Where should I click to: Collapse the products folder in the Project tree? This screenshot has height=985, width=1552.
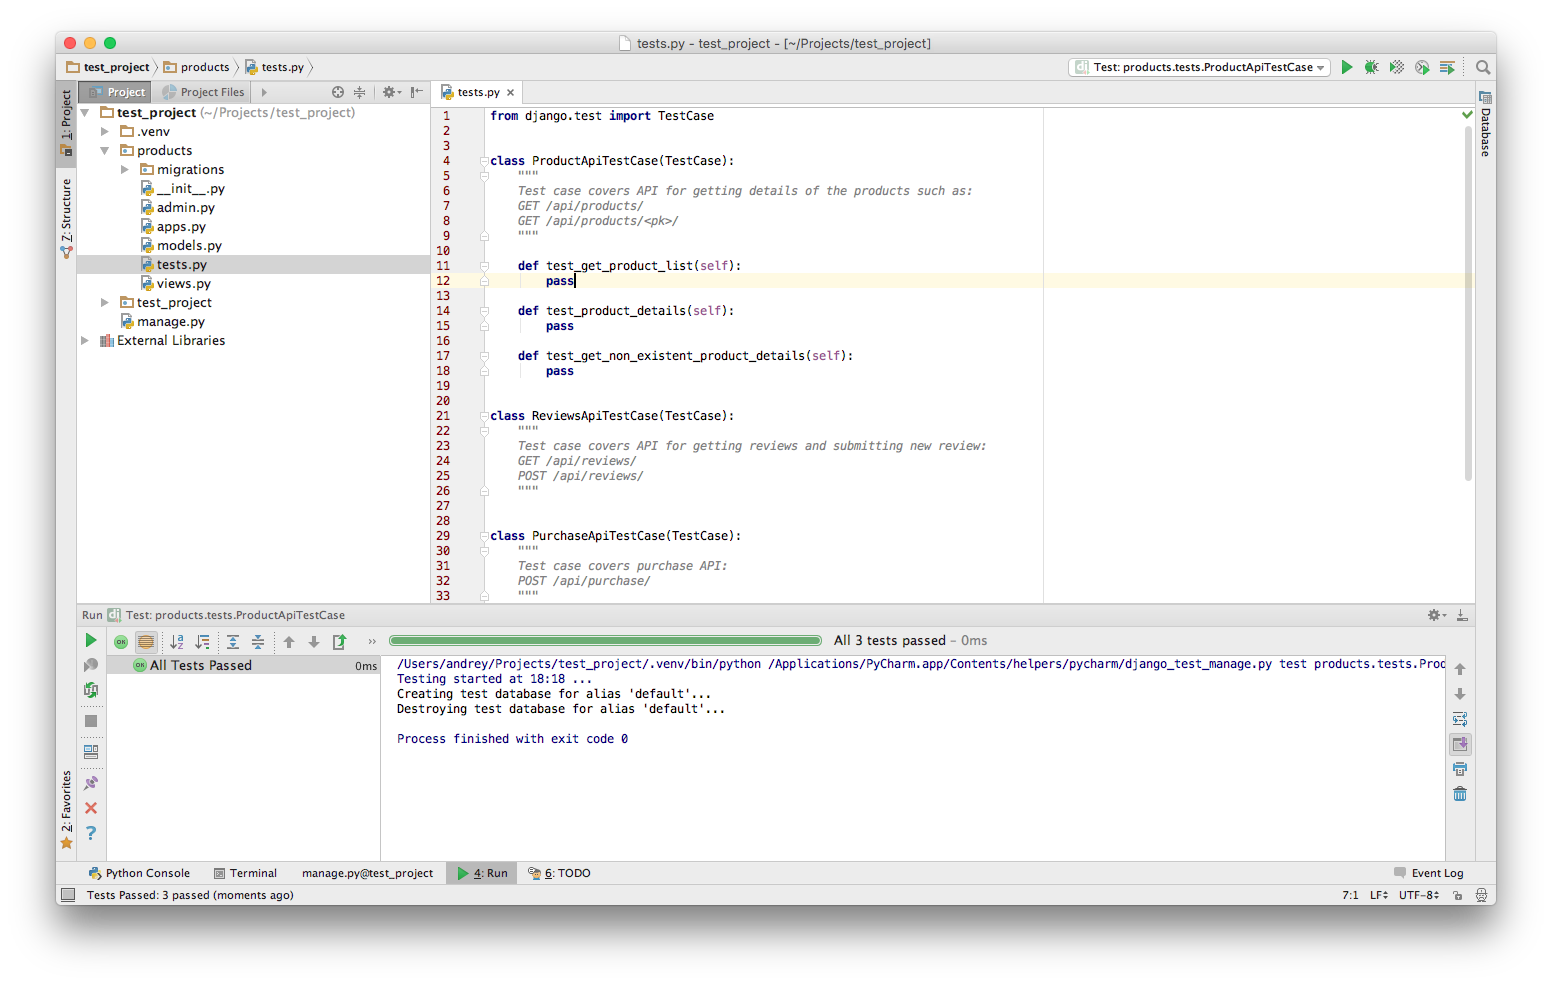[x=104, y=150]
